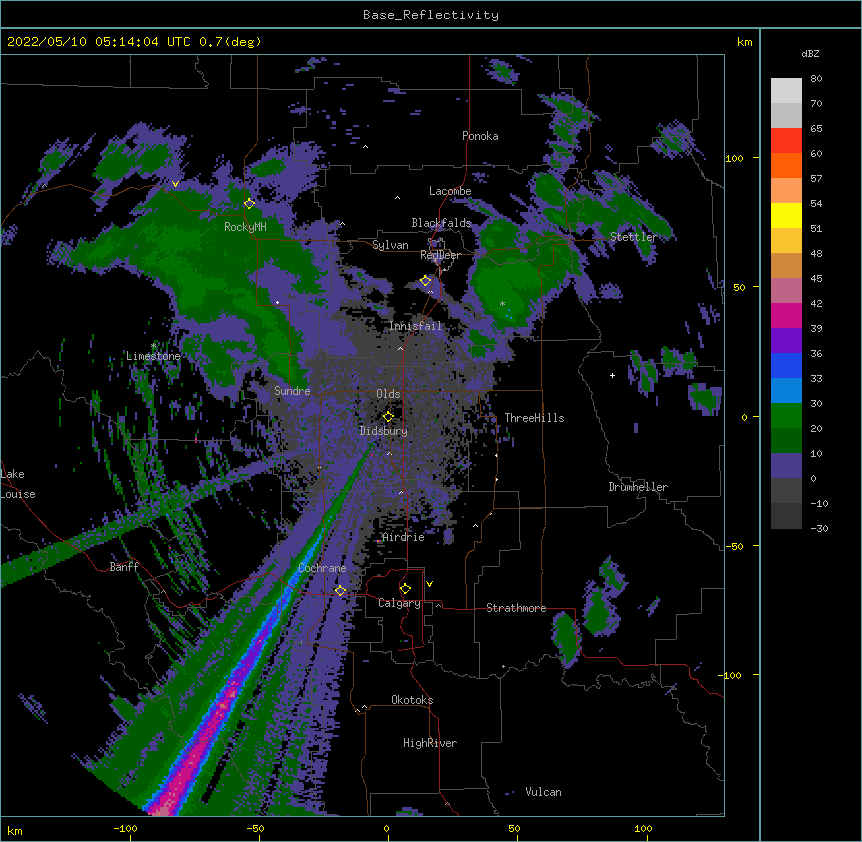Click the Lacombe city label
This screenshot has width=862, height=842.
click(x=450, y=191)
